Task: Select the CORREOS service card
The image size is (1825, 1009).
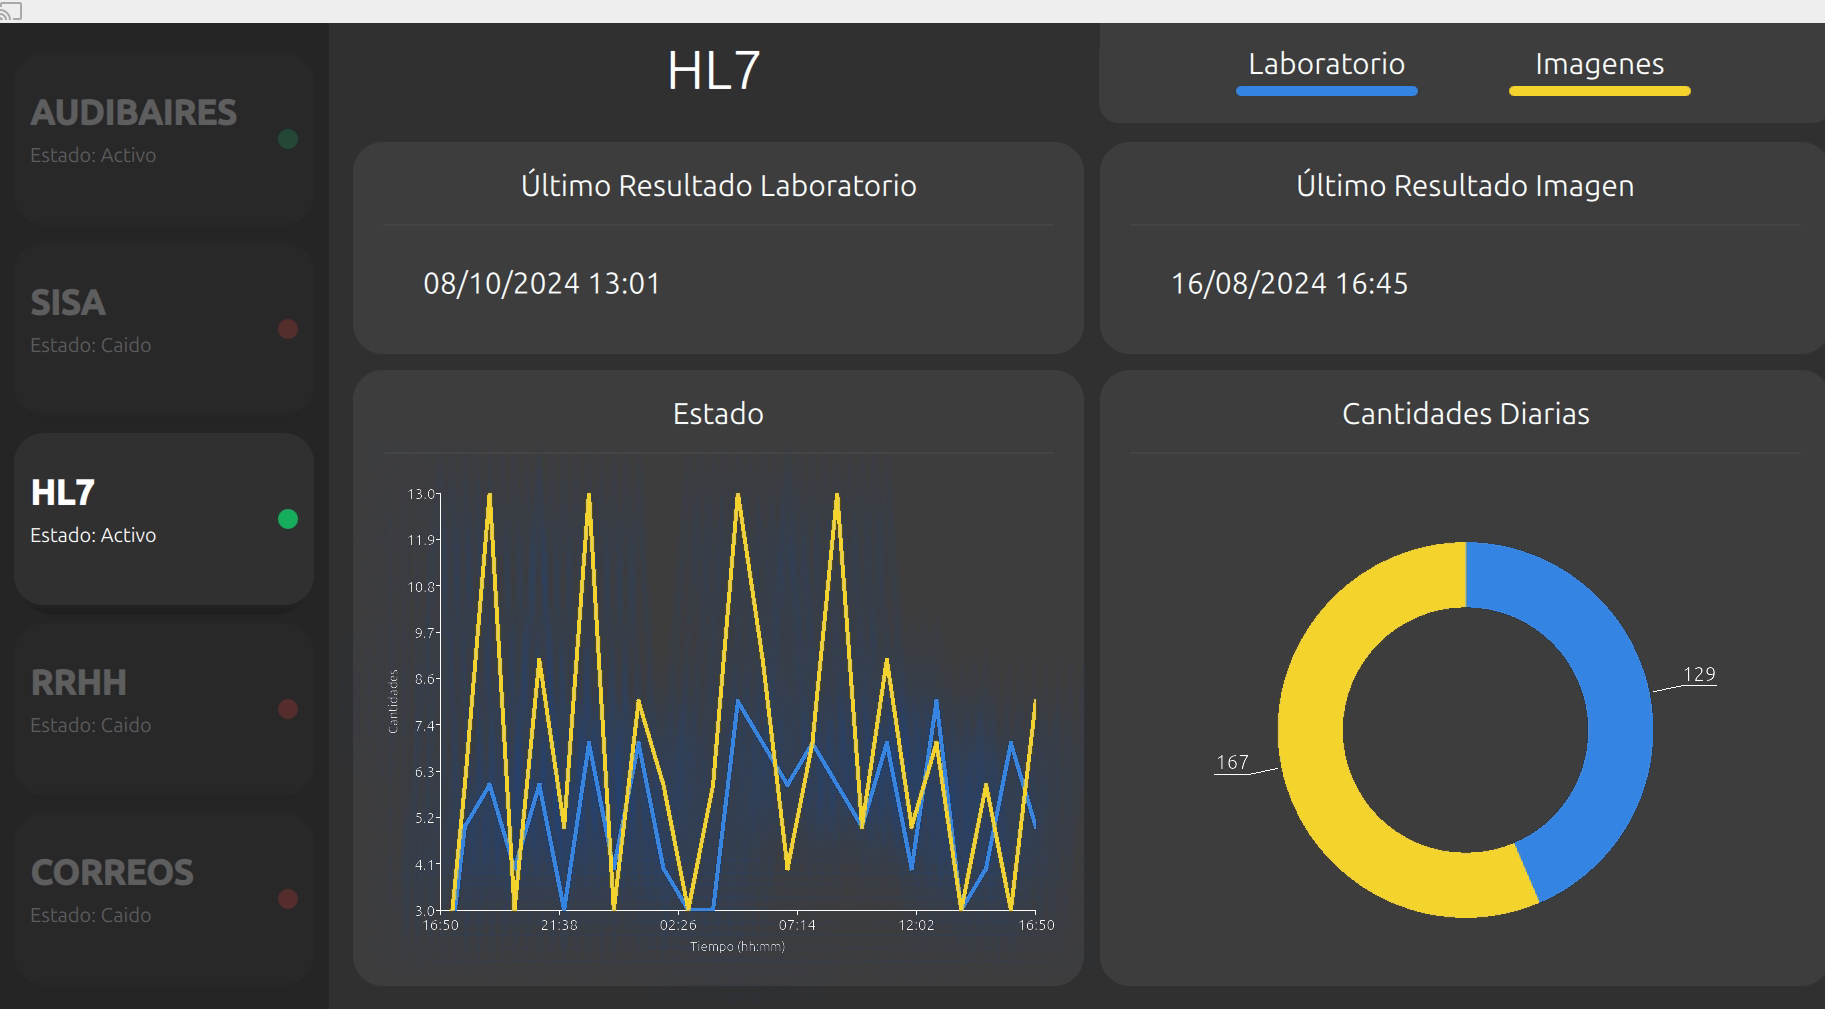Action: 164,898
